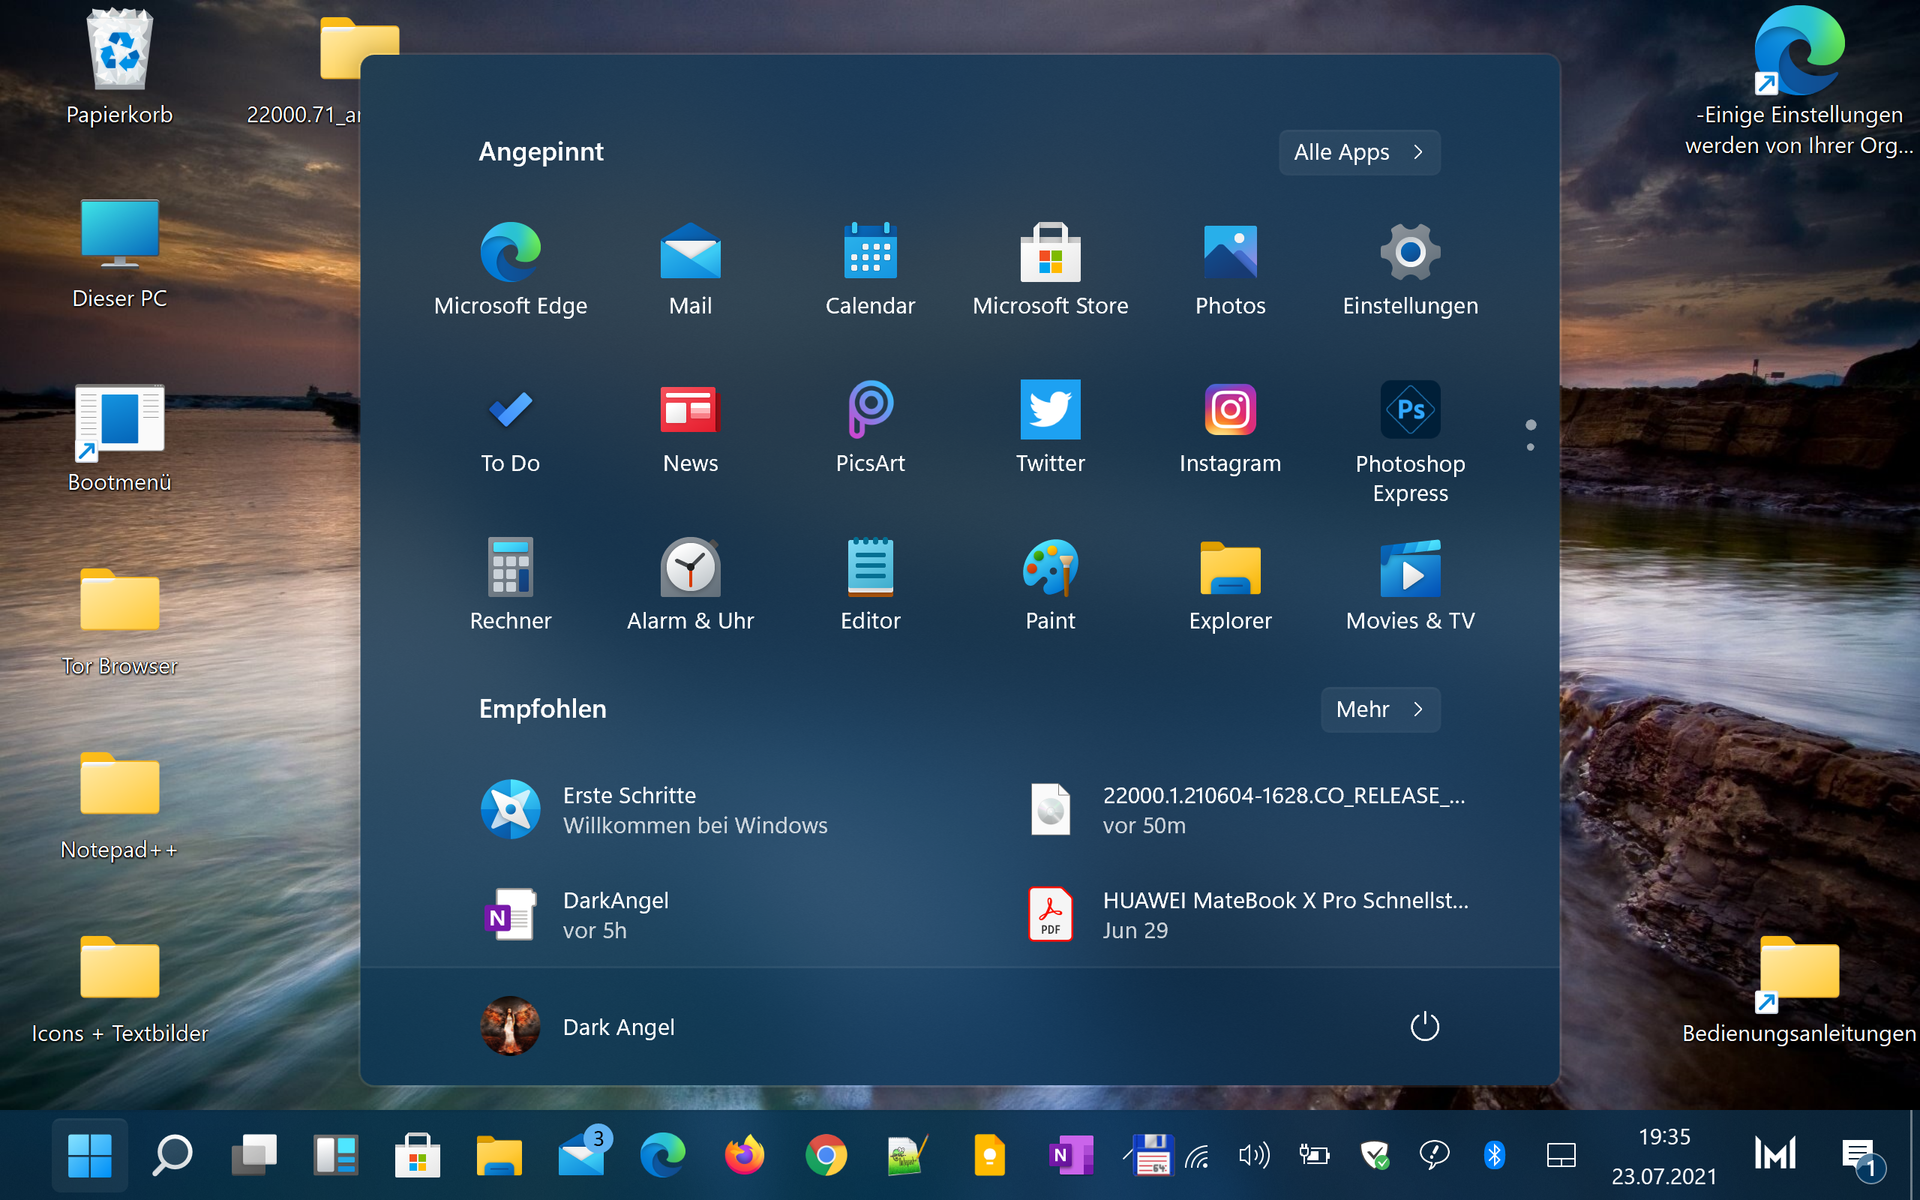The height and width of the screenshot is (1200, 1920).
Task: Open Explorer from pinned apps
Action: 1230,585
